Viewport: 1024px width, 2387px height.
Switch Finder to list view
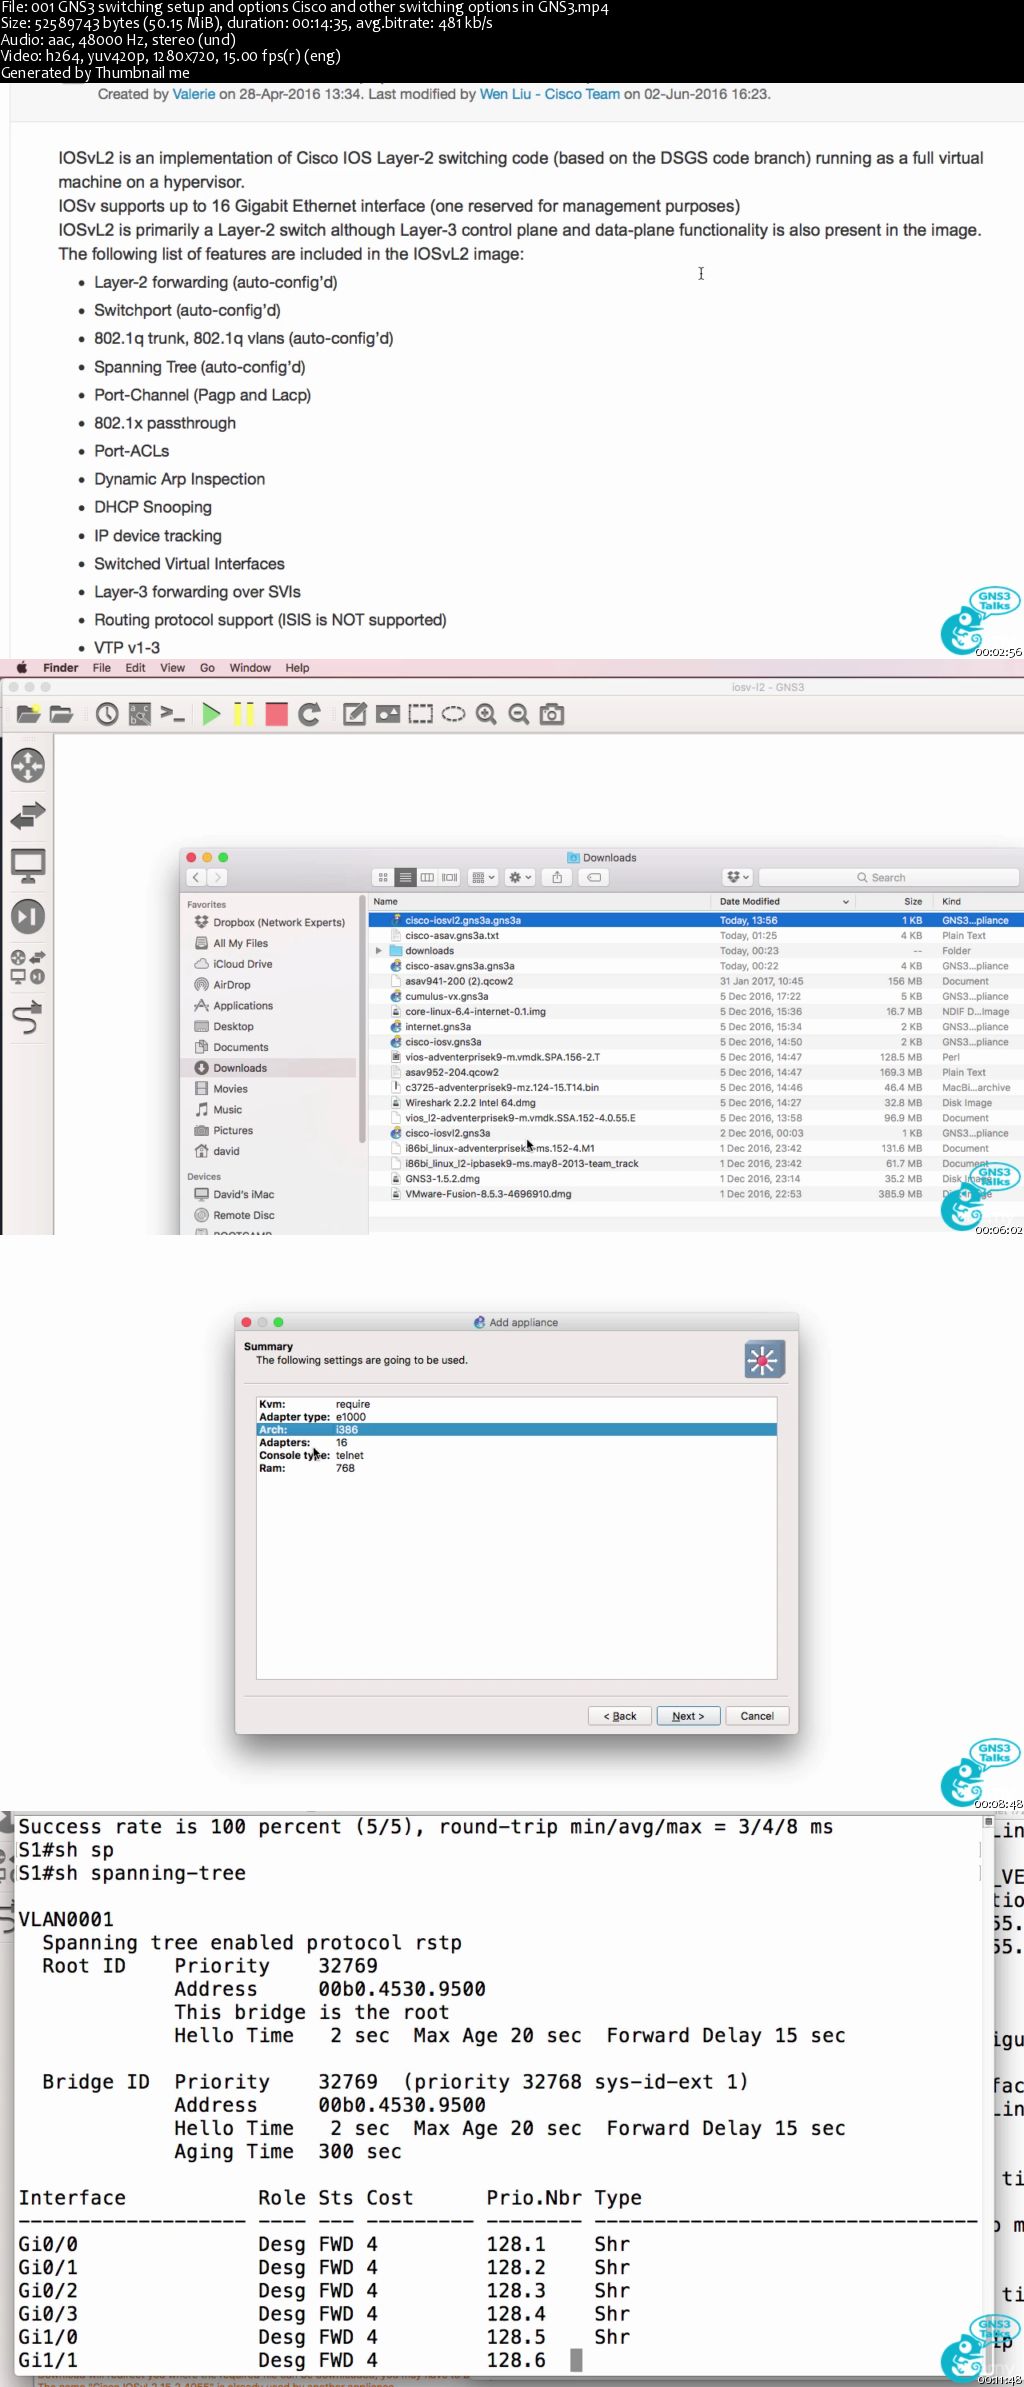pos(405,877)
